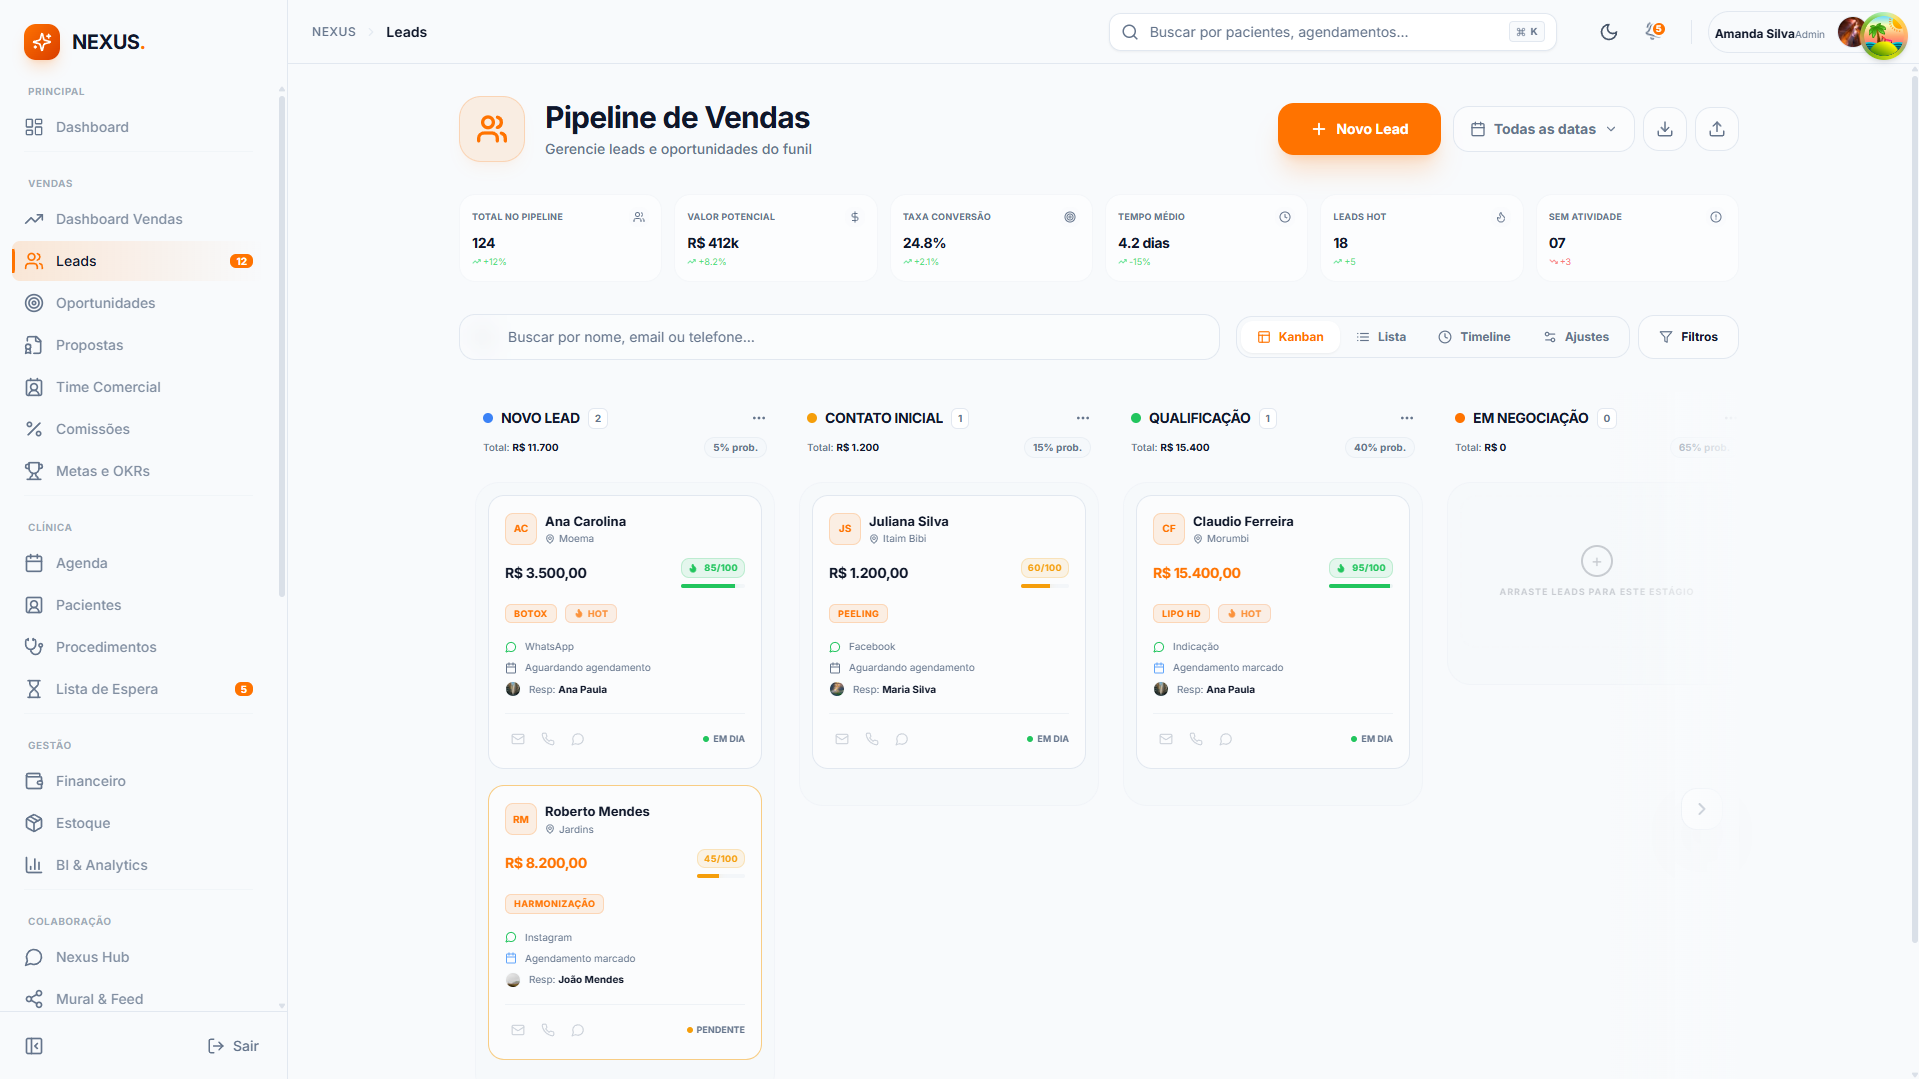Toggle dark mode moon icon

pos(1608,32)
